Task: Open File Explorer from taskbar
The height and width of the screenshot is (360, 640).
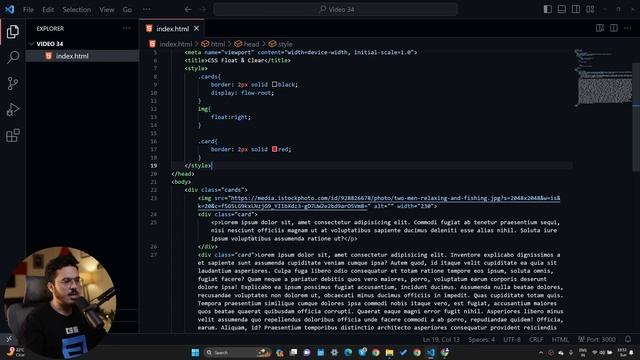Action: [389, 352]
